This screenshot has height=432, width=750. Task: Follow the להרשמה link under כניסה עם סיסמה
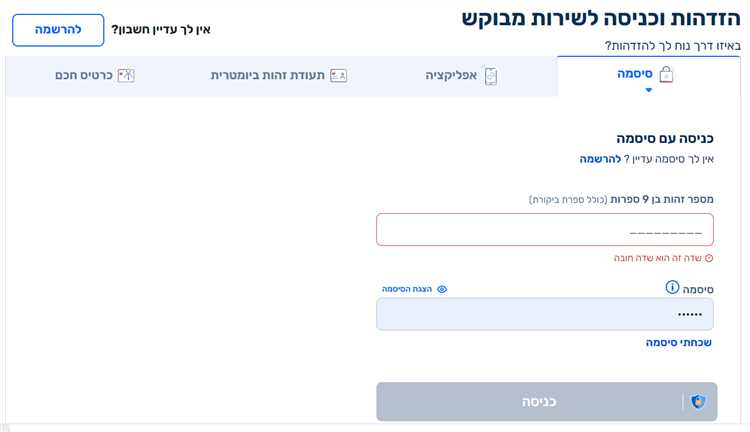coord(600,159)
